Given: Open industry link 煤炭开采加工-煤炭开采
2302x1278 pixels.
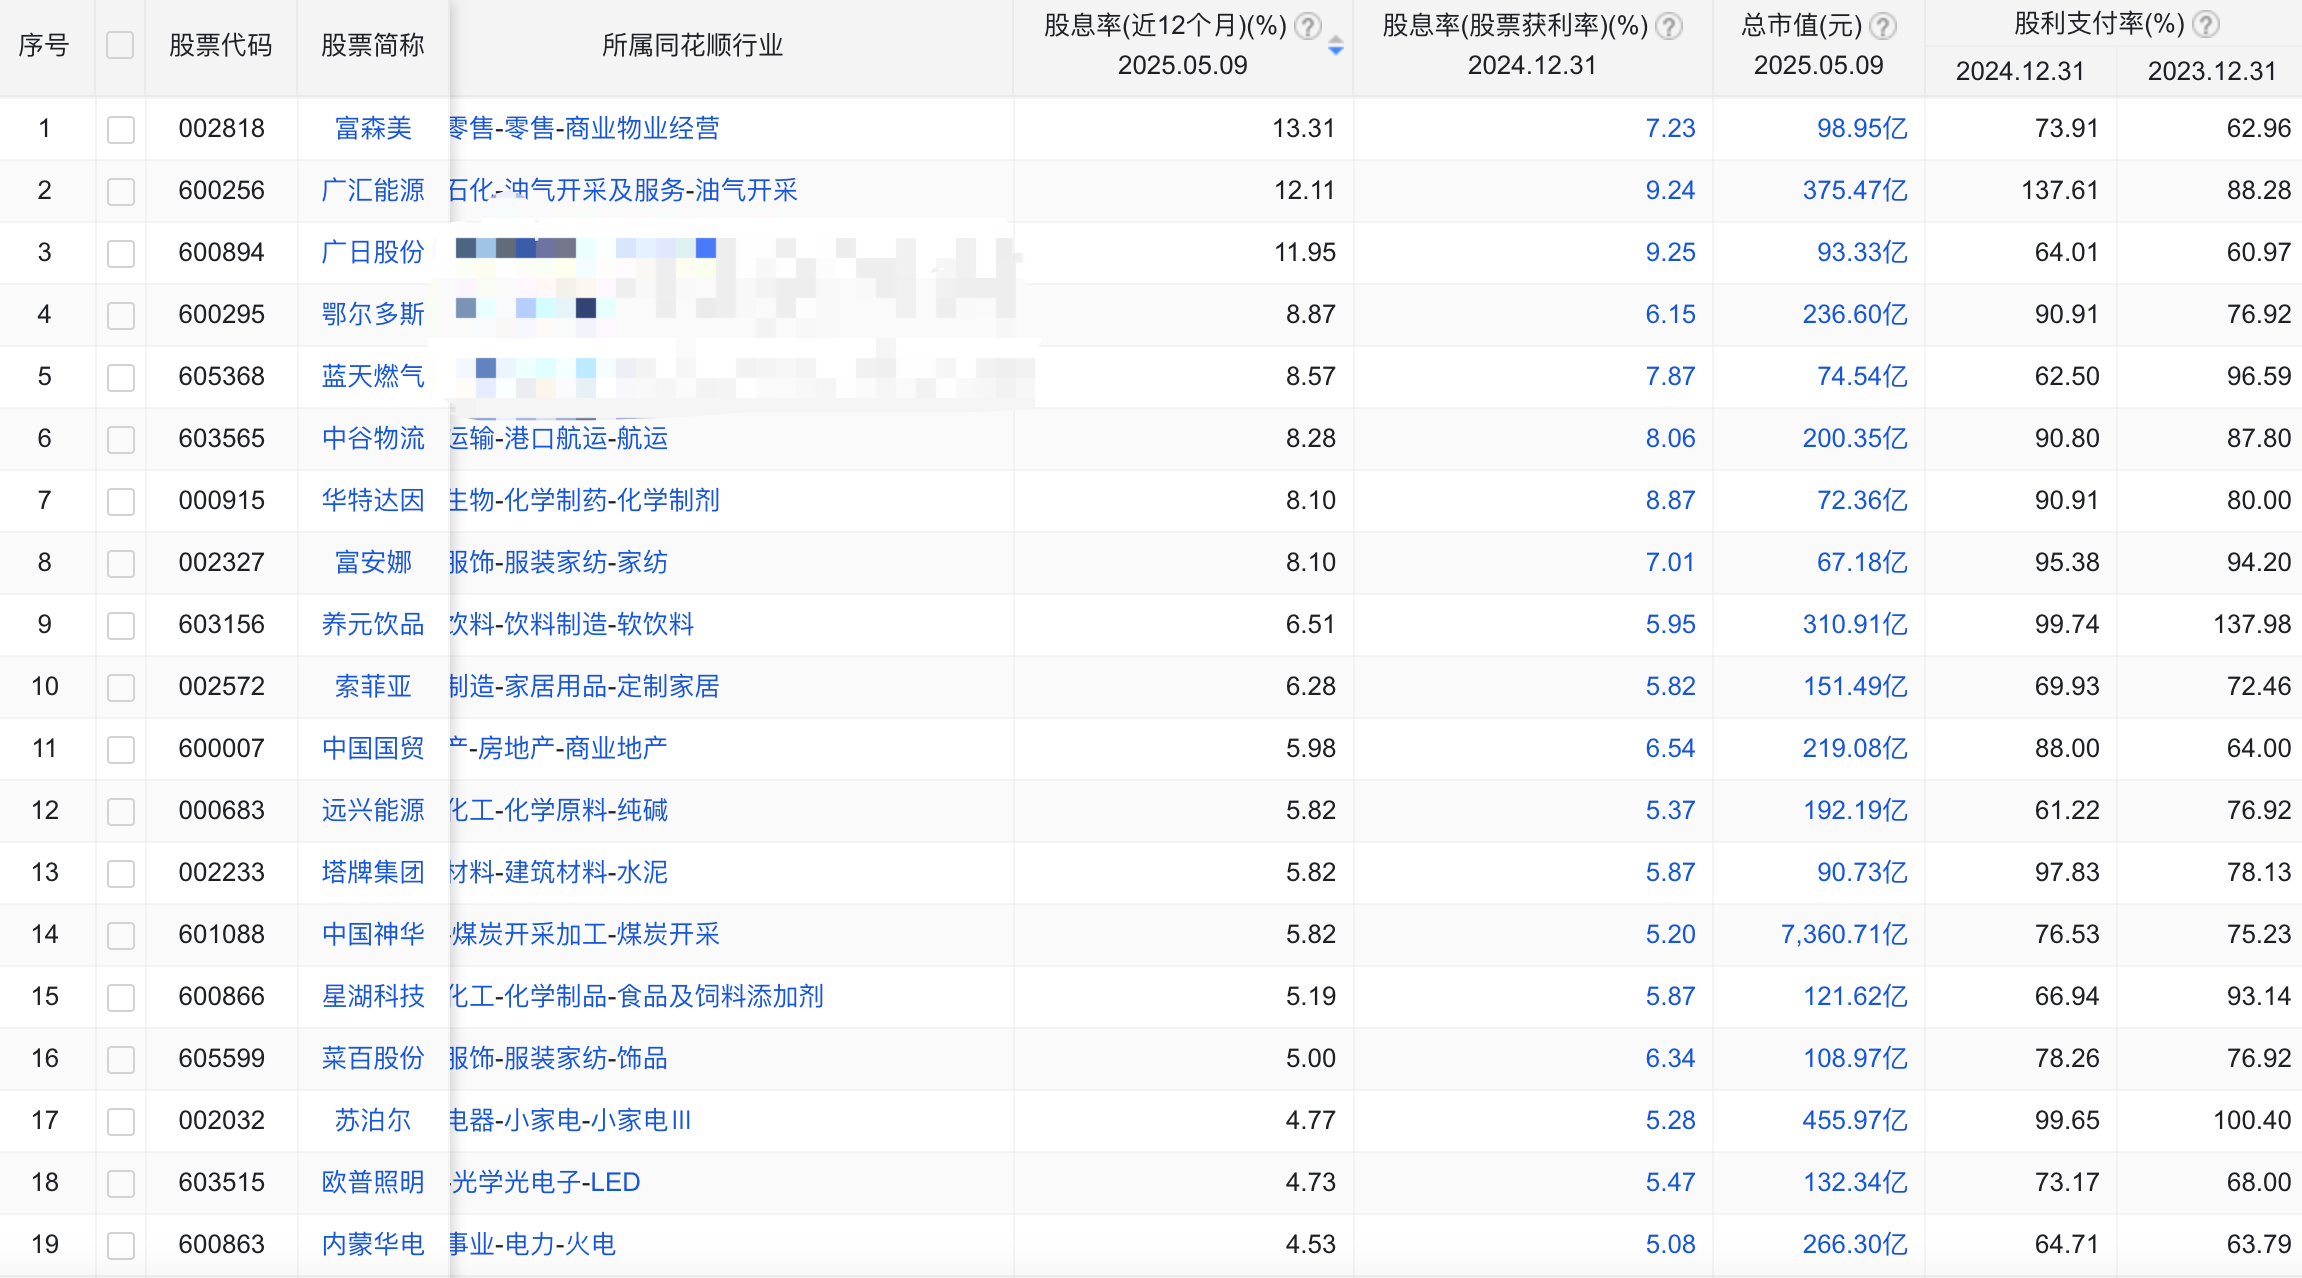Looking at the screenshot, I should pyautogui.click(x=585, y=934).
